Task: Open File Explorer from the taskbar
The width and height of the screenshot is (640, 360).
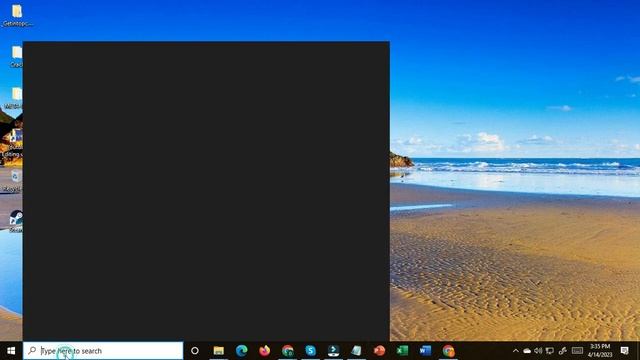Action: pyautogui.click(x=219, y=351)
